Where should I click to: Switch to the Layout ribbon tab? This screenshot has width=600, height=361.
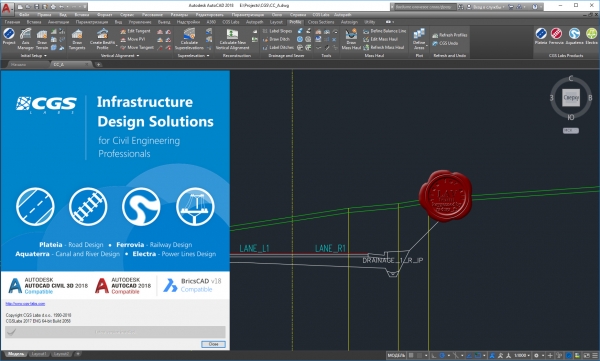tap(276, 22)
